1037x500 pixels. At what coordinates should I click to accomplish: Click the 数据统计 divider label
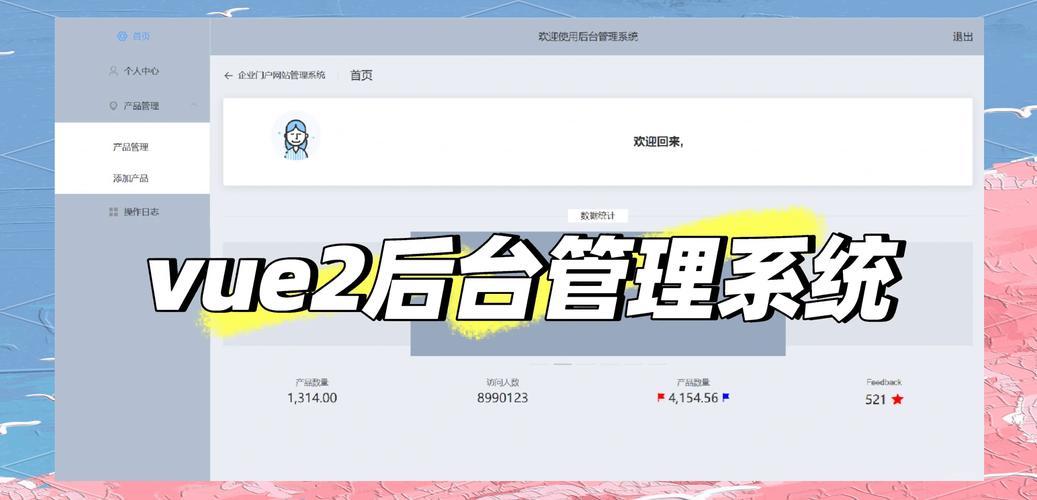[x=597, y=216]
